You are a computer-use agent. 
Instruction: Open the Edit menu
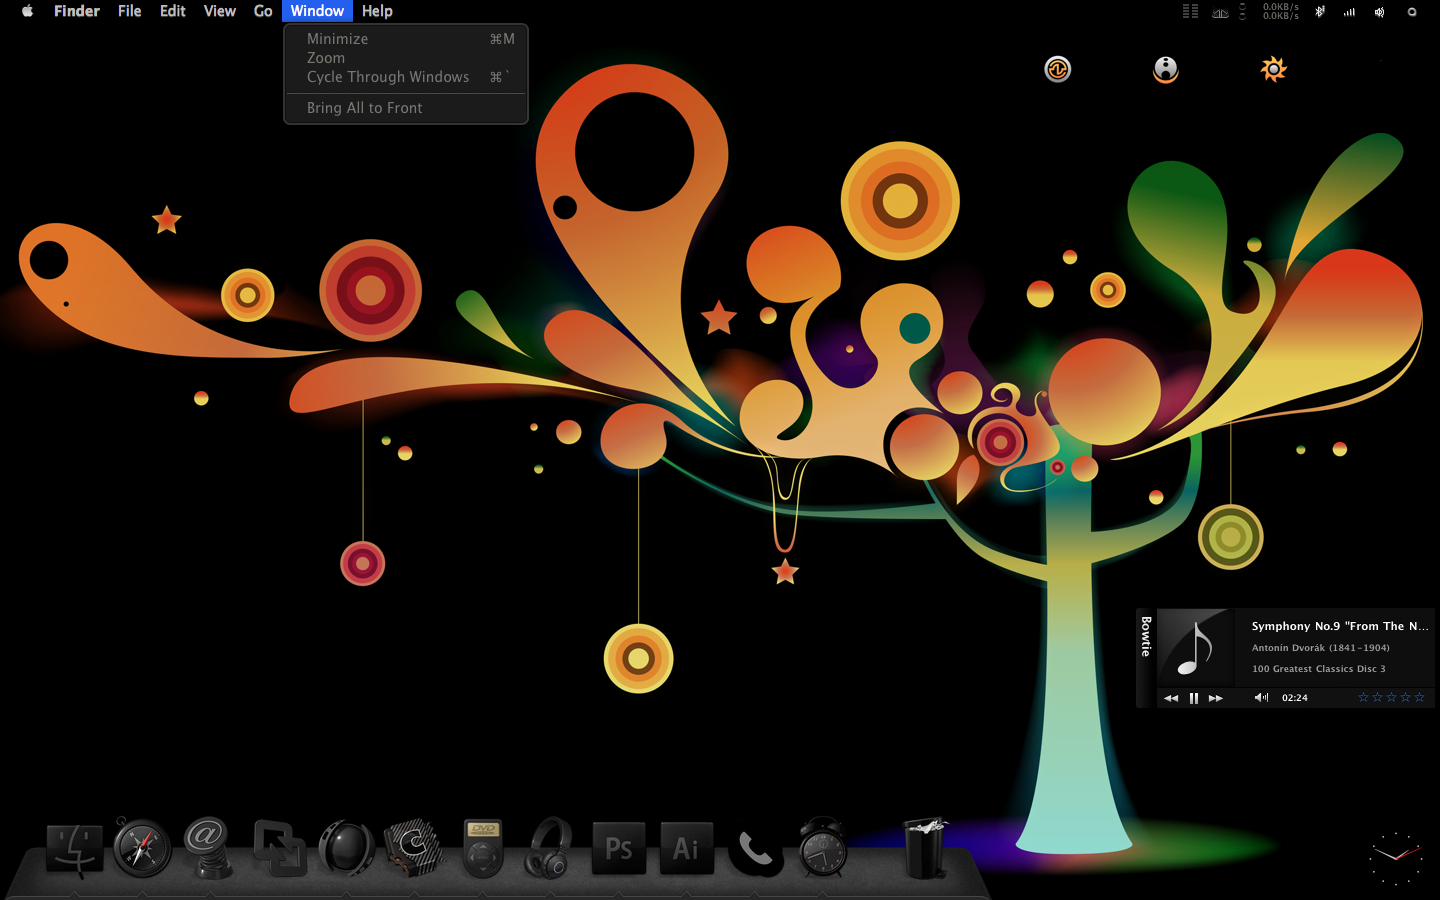pos(173,11)
